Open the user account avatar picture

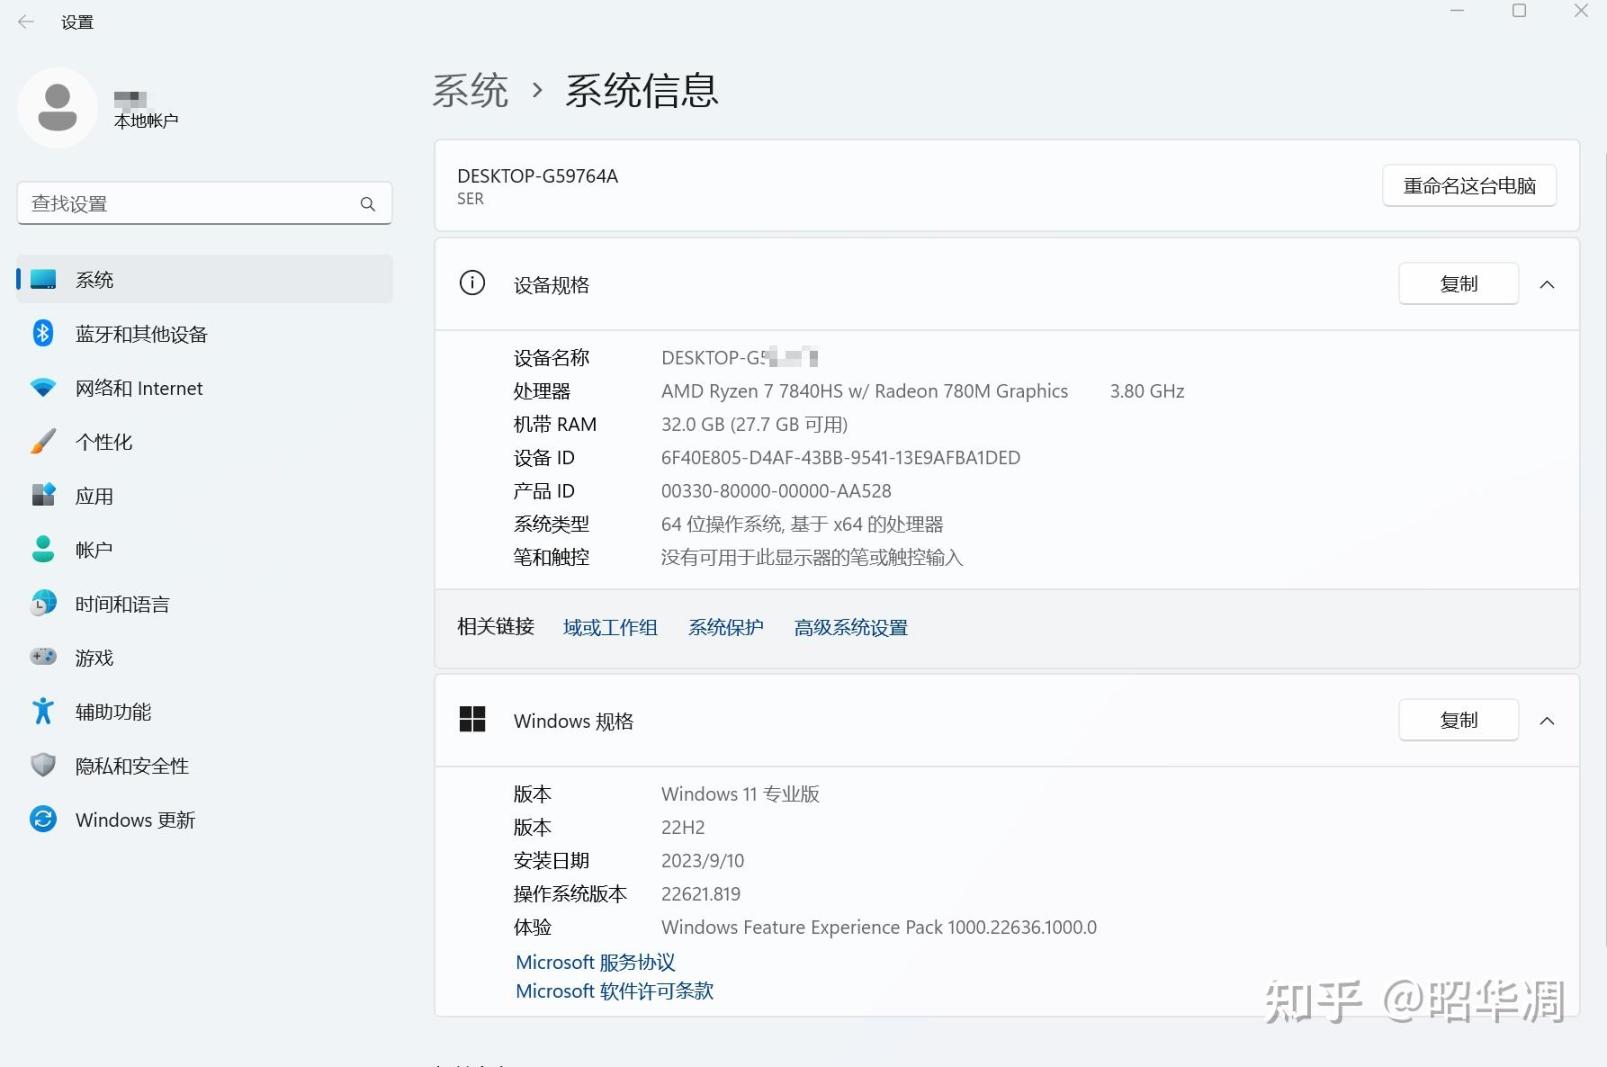tap(57, 108)
